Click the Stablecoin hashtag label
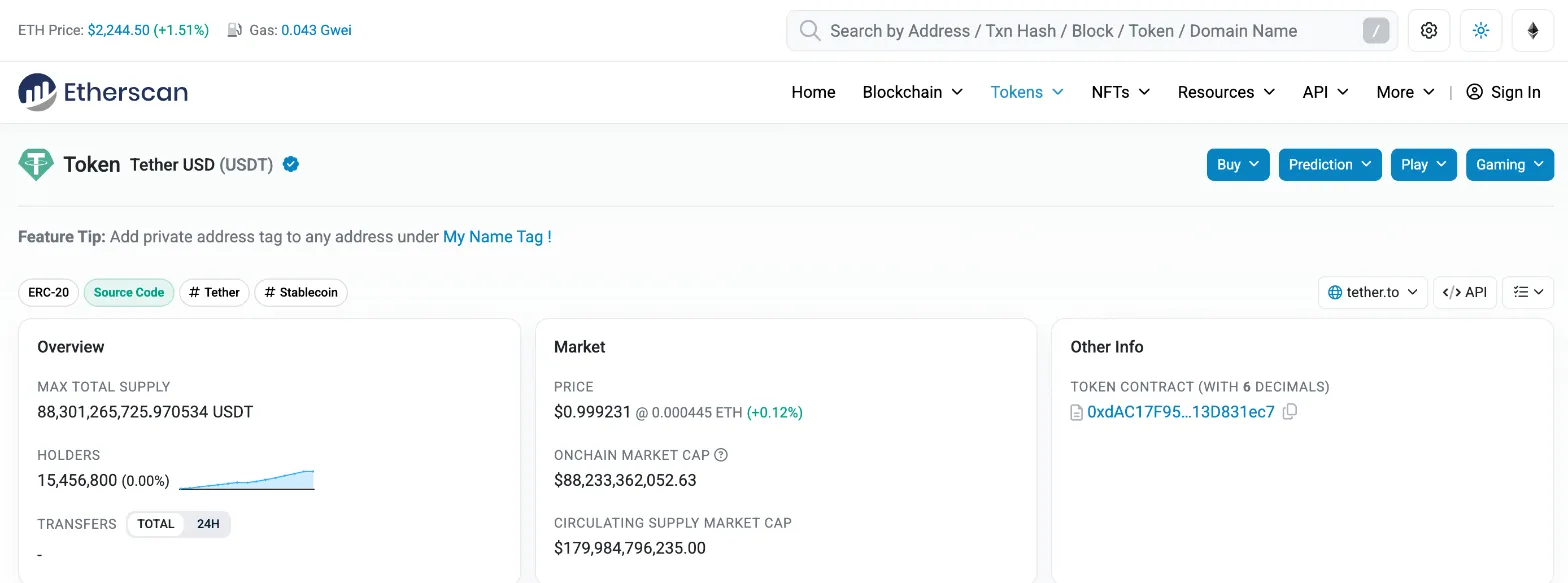 [301, 292]
